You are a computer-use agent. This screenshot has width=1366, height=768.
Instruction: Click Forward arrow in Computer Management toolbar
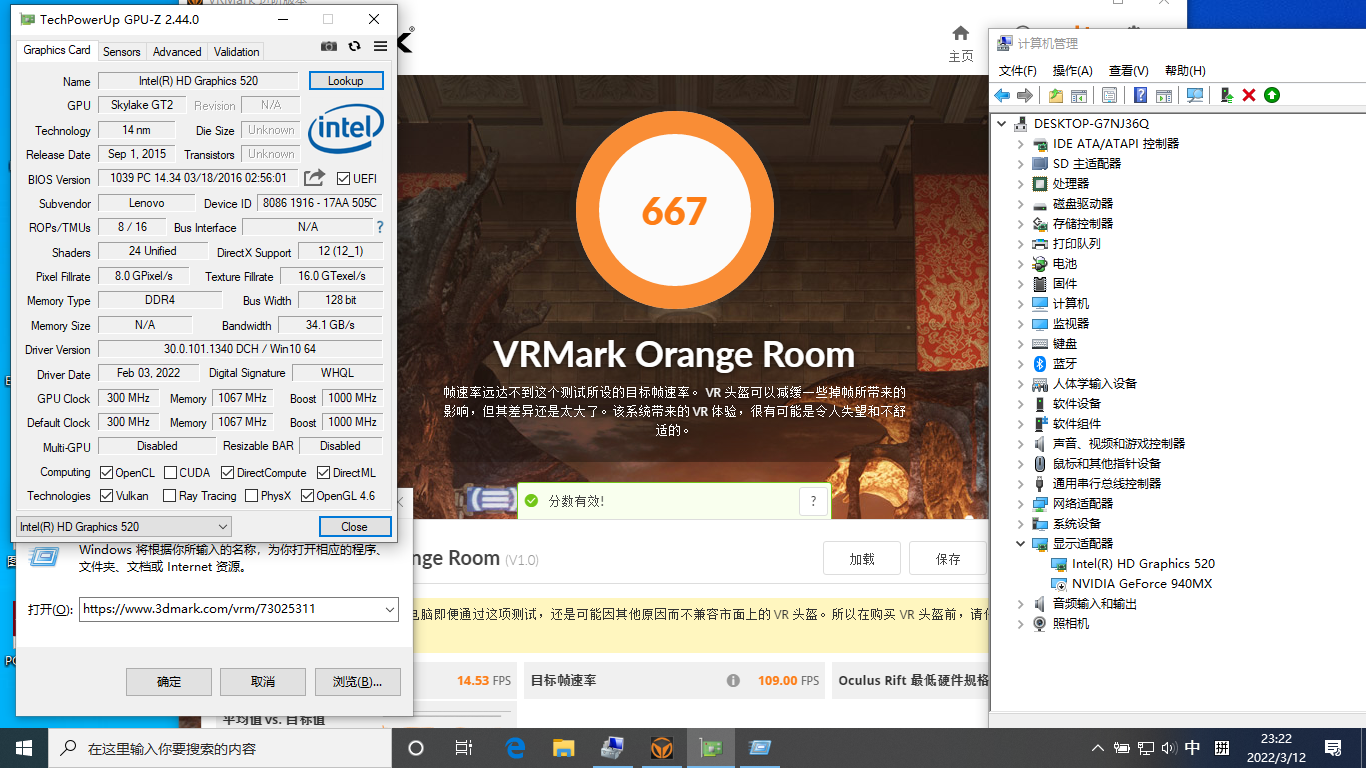pyautogui.click(x=1024, y=95)
